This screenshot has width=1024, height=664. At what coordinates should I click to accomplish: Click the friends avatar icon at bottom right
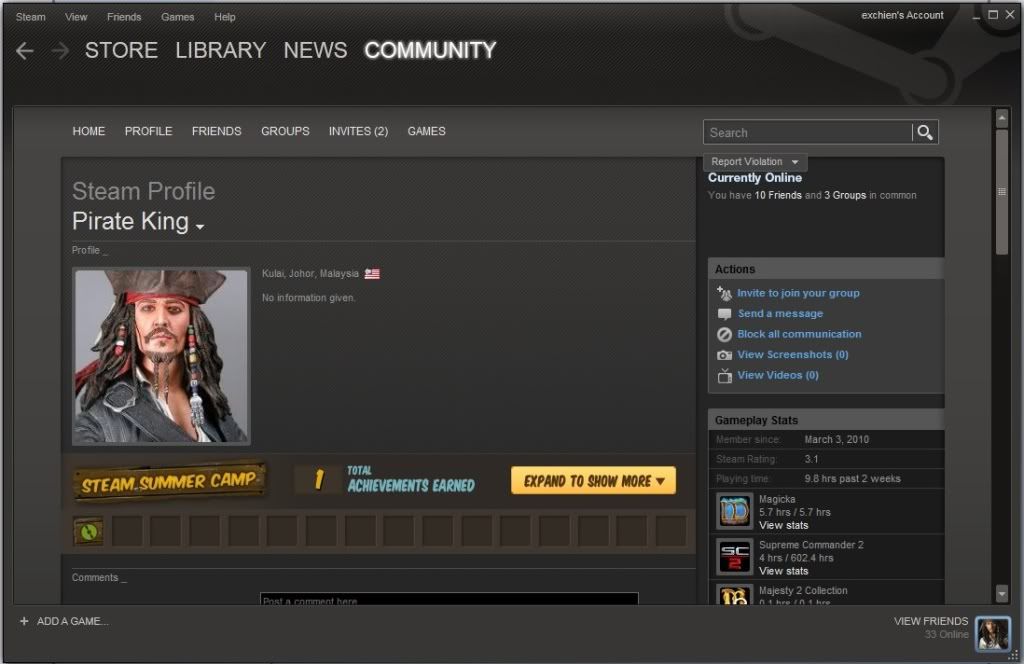pyautogui.click(x=993, y=634)
